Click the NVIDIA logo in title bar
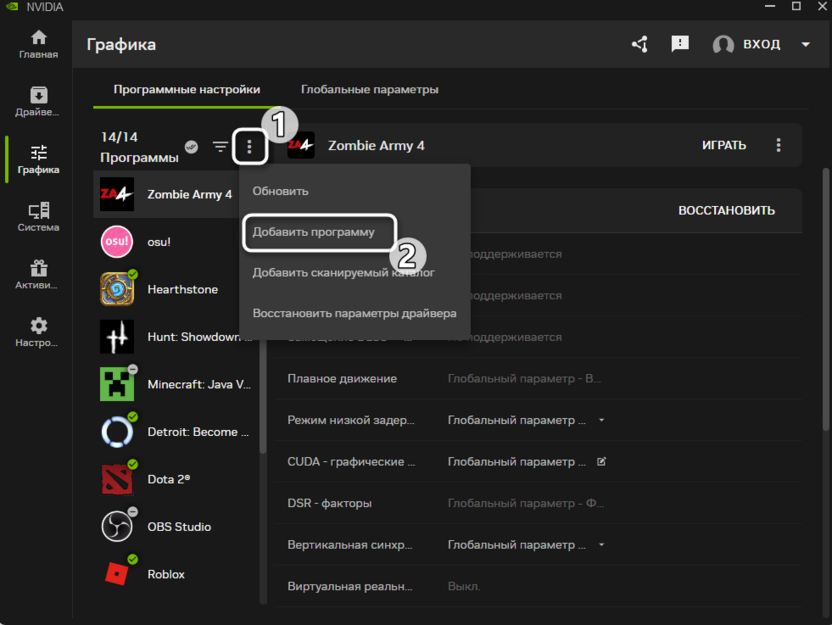 tap(12, 6)
